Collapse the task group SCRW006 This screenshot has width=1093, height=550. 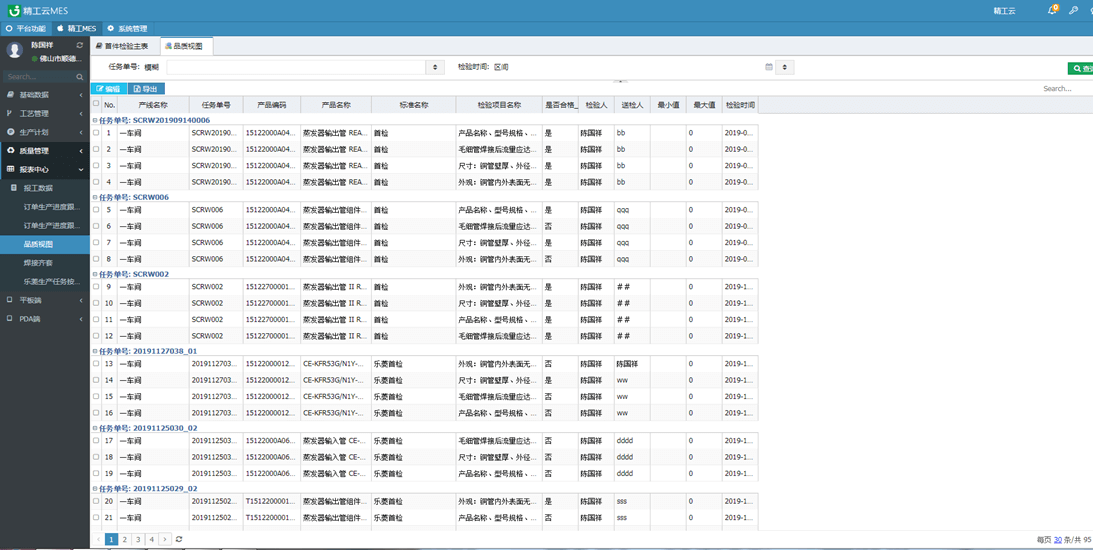[95, 197]
